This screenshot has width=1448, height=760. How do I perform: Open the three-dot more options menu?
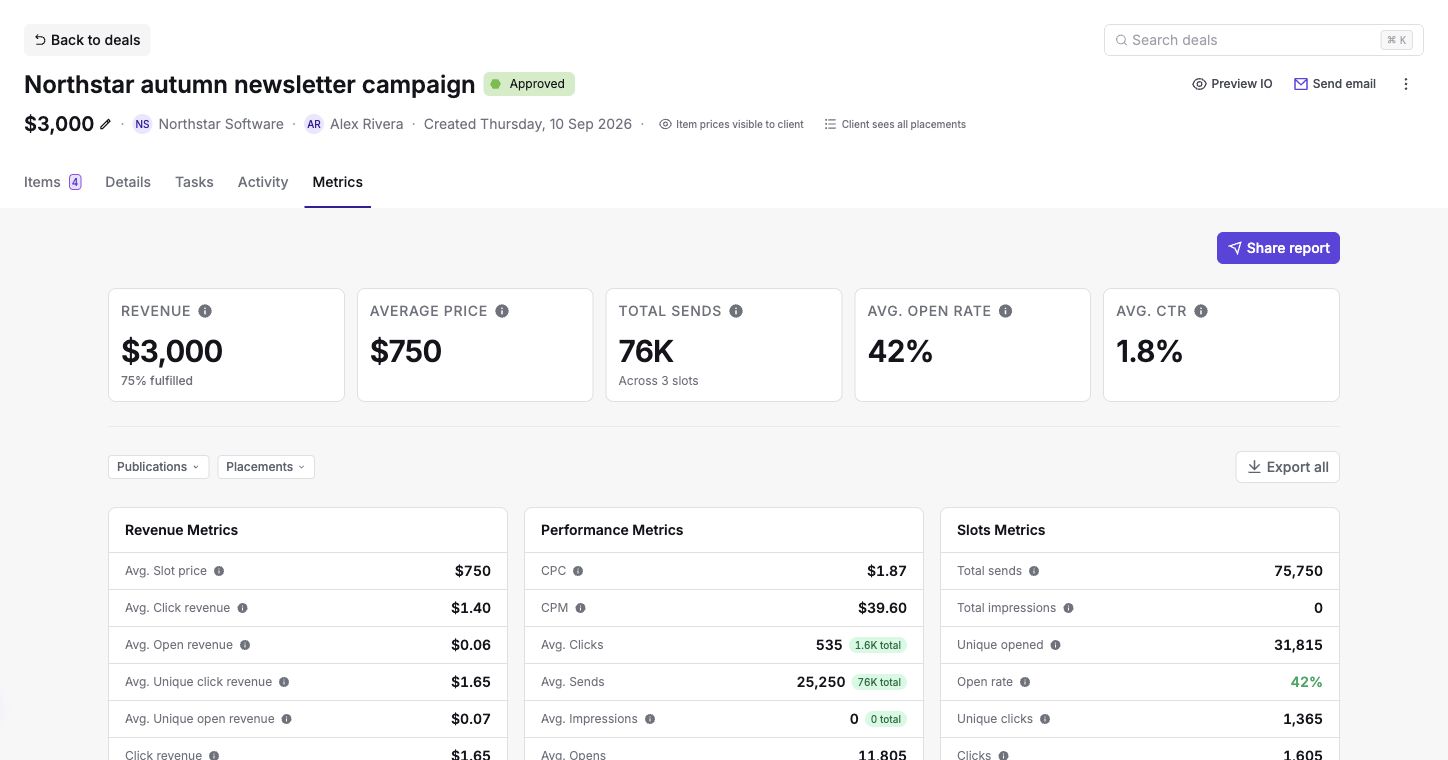click(1406, 84)
